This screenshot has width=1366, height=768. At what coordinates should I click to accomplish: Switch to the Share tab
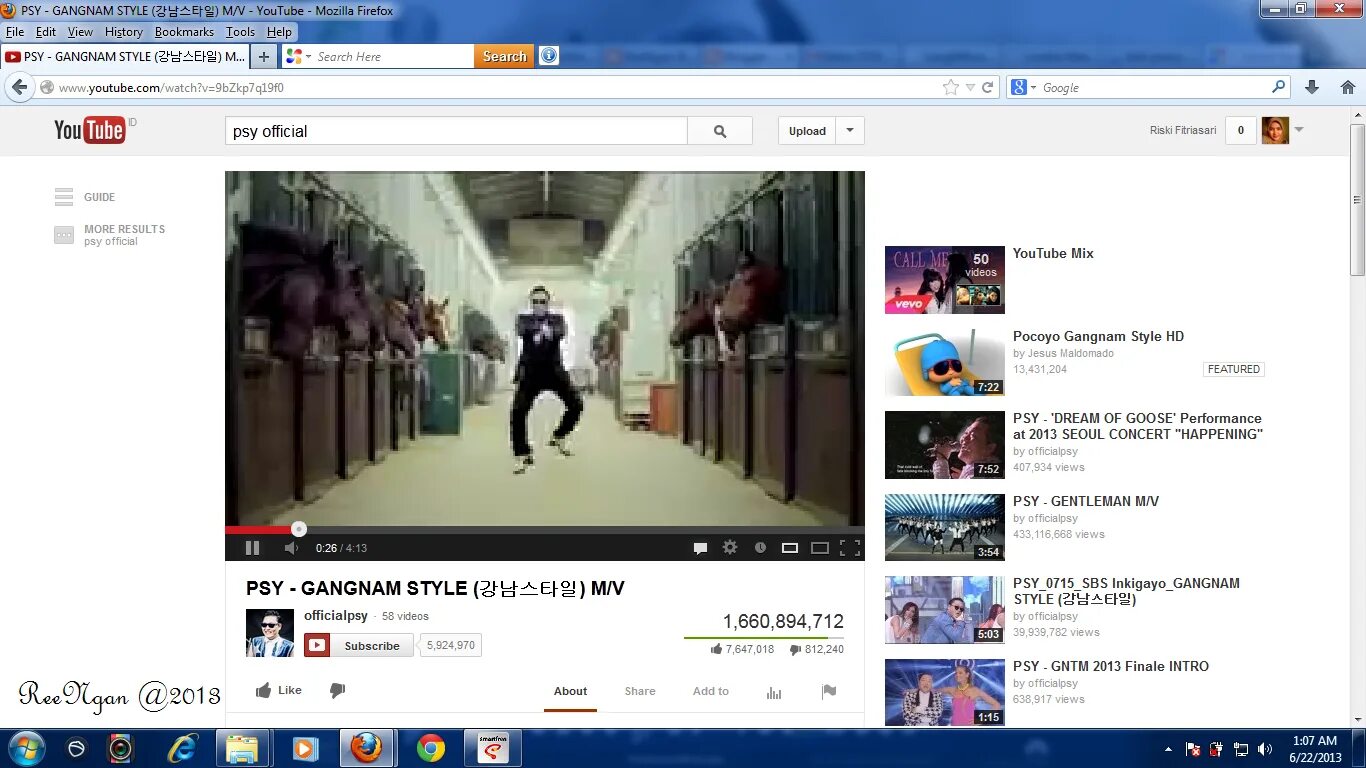point(639,690)
